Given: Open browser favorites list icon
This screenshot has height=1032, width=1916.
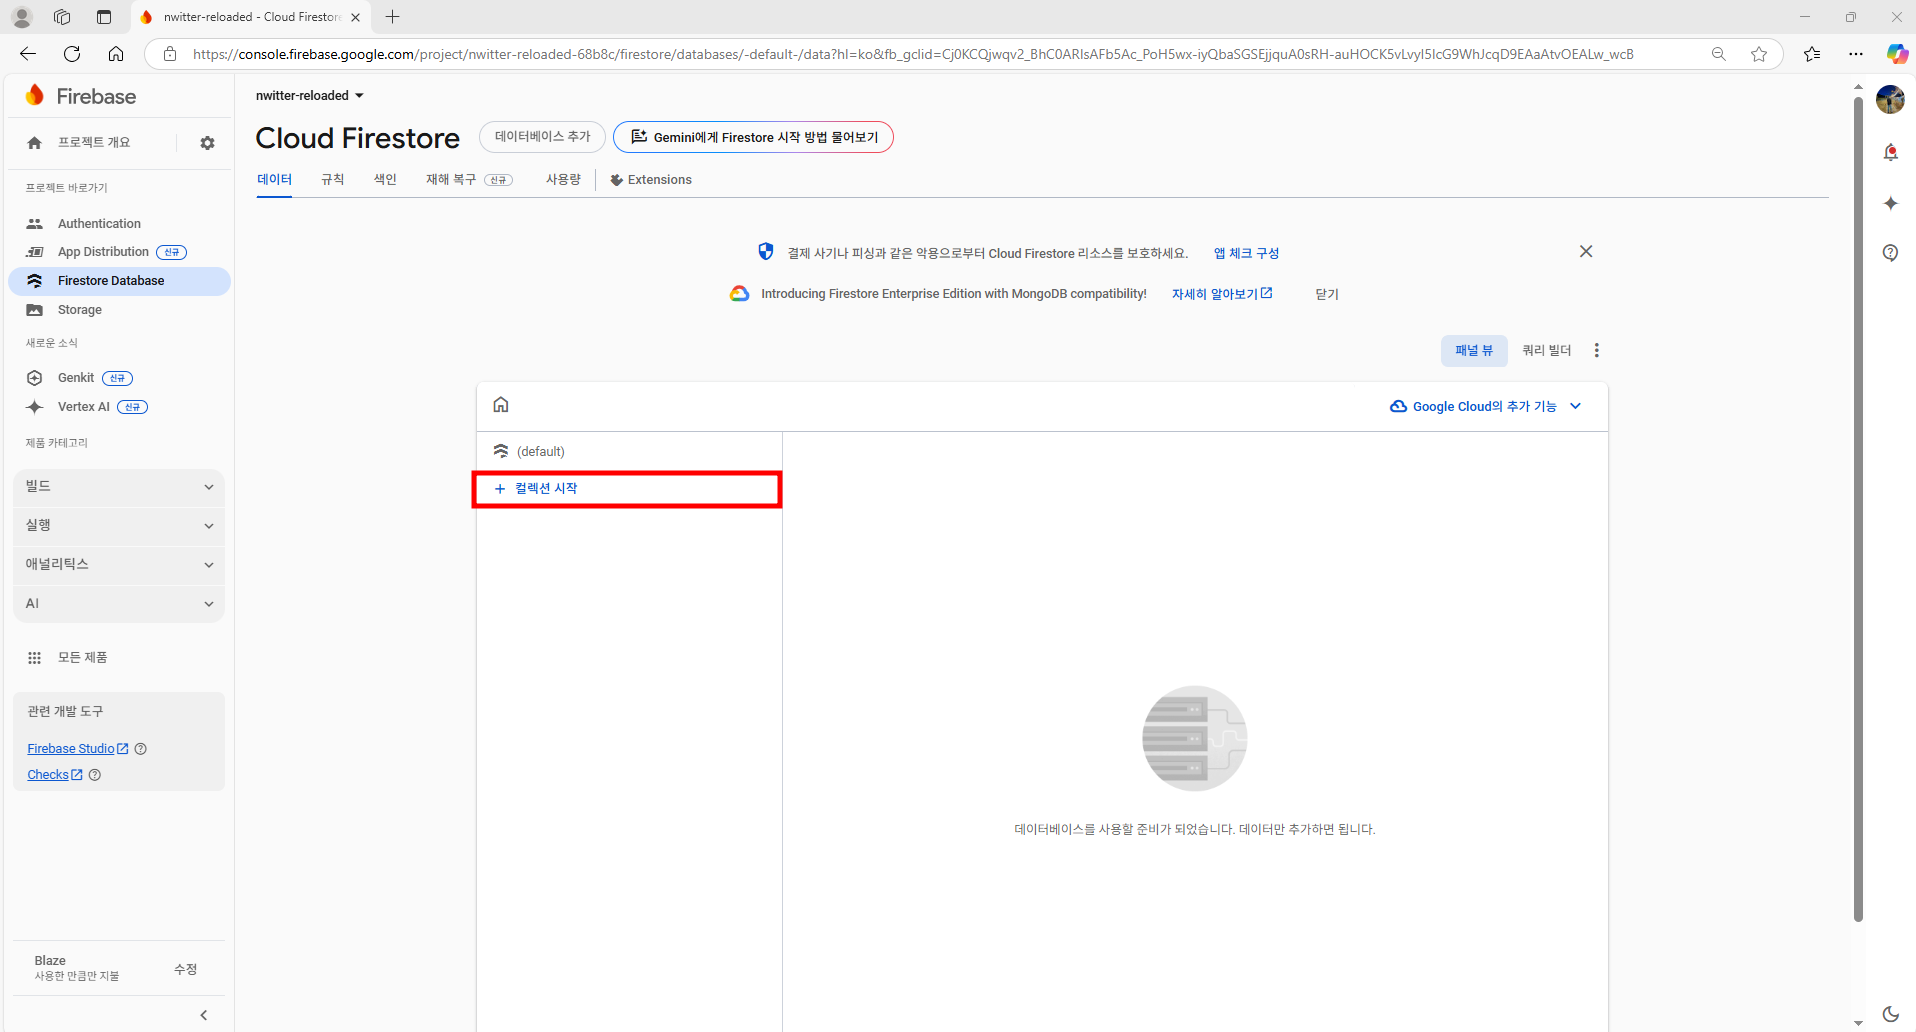Looking at the screenshot, I should pos(1812,54).
